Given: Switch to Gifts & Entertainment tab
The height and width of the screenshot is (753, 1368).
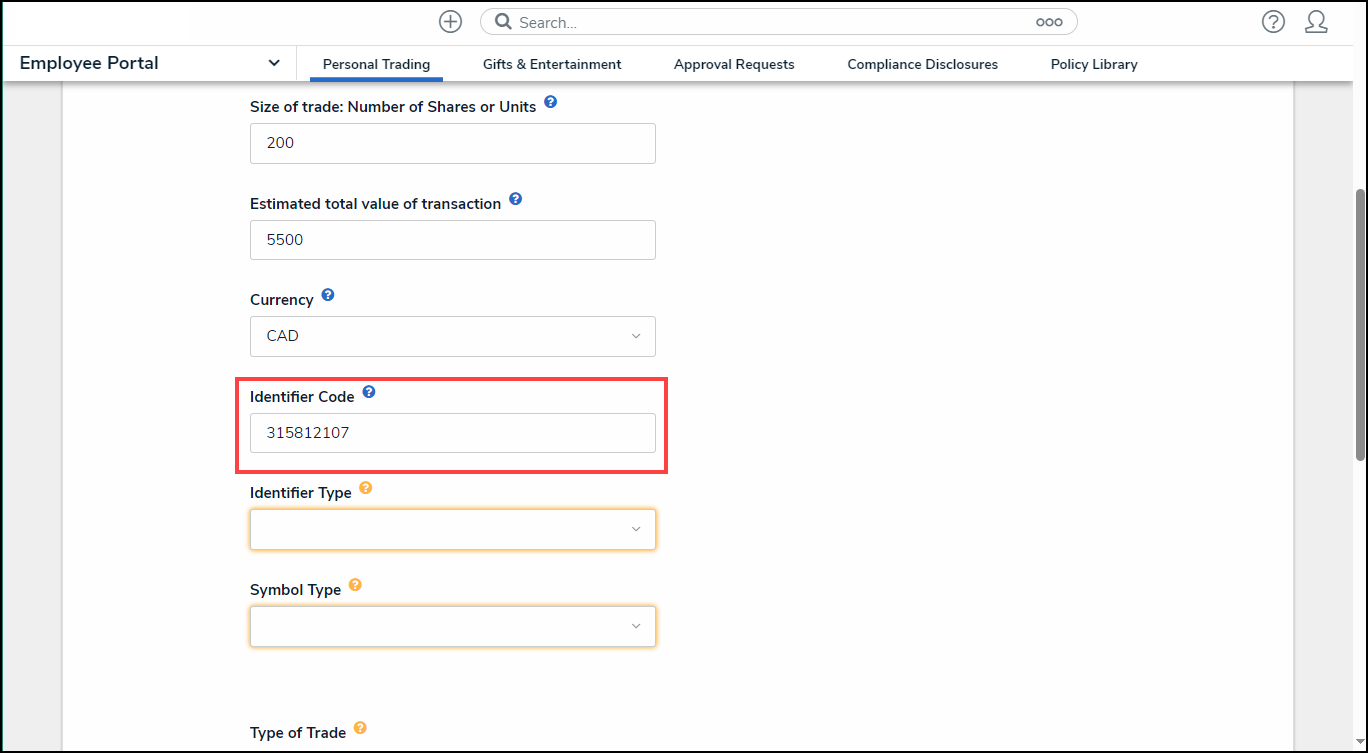Looking at the screenshot, I should tap(551, 64).
